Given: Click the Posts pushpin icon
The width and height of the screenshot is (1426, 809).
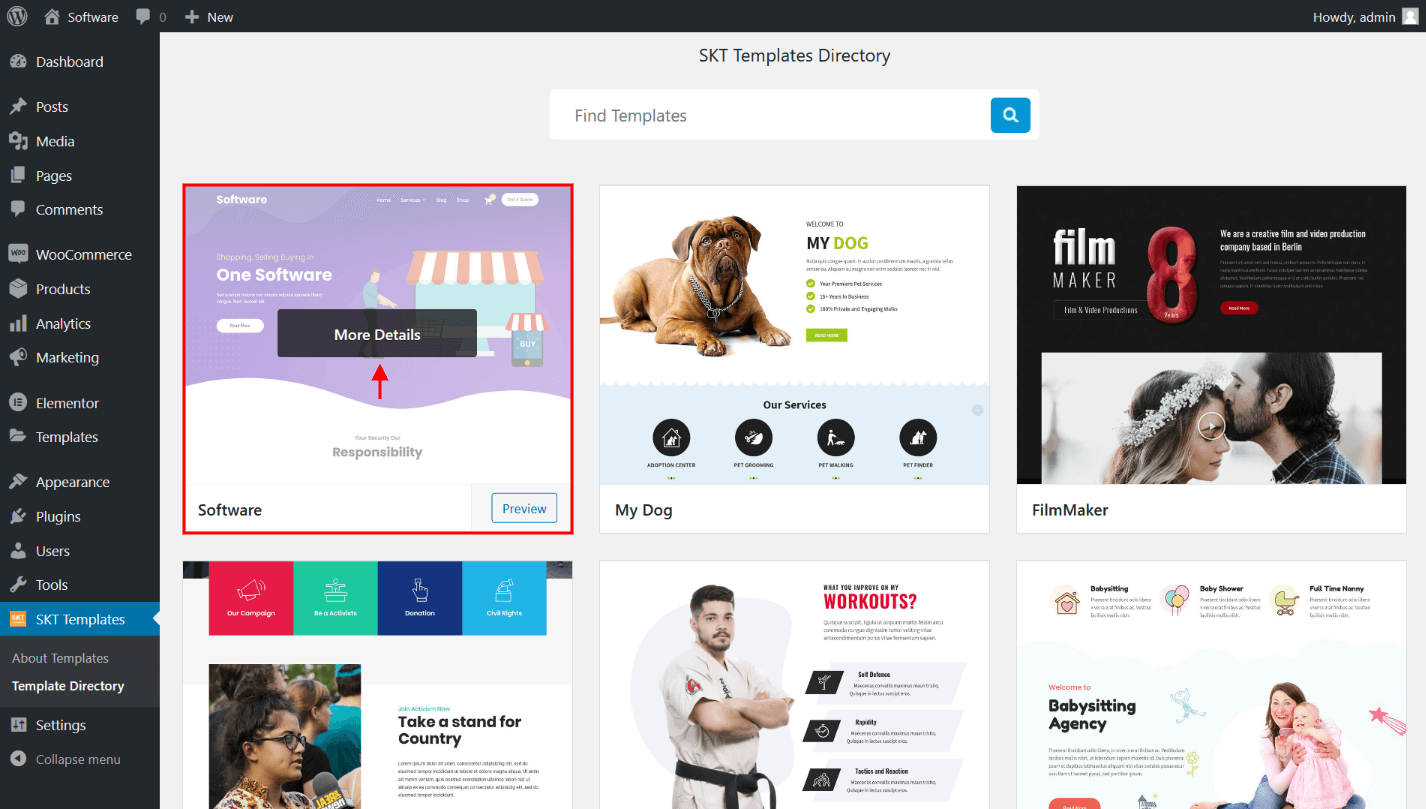Looking at the screenshot, I should click(x=18, y=107).
